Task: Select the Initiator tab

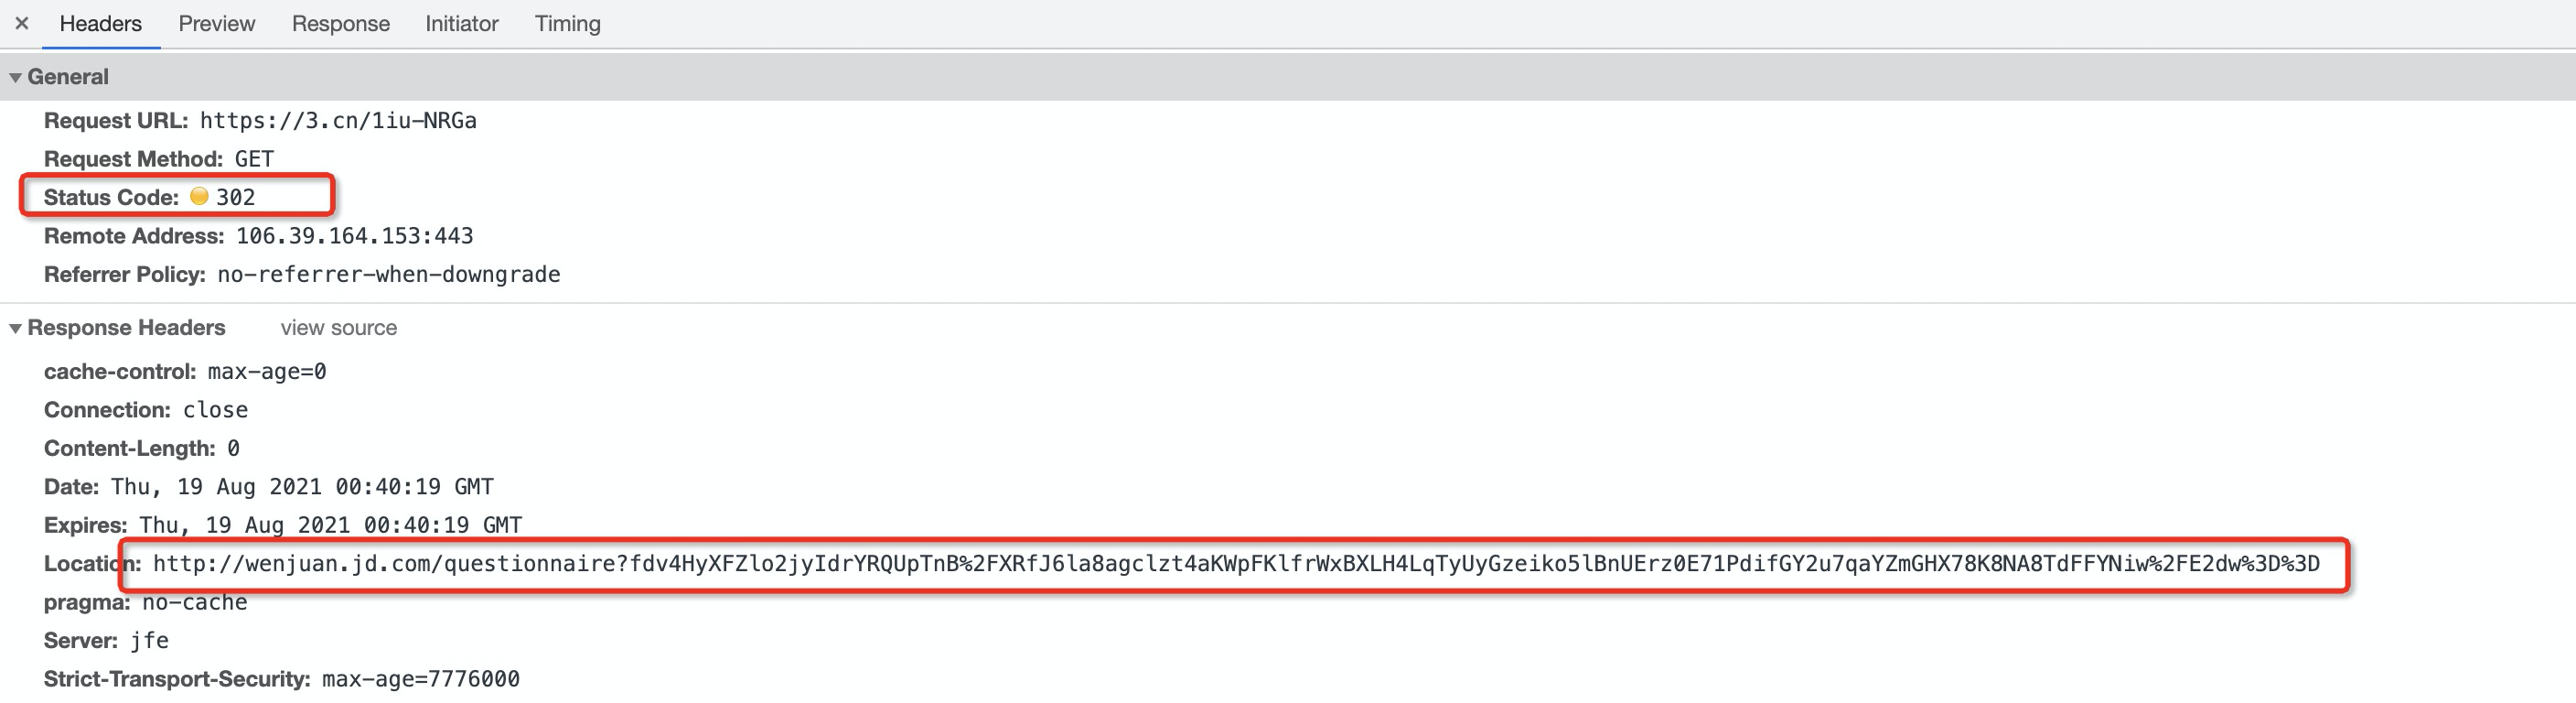Action: (x=462, y=24)
